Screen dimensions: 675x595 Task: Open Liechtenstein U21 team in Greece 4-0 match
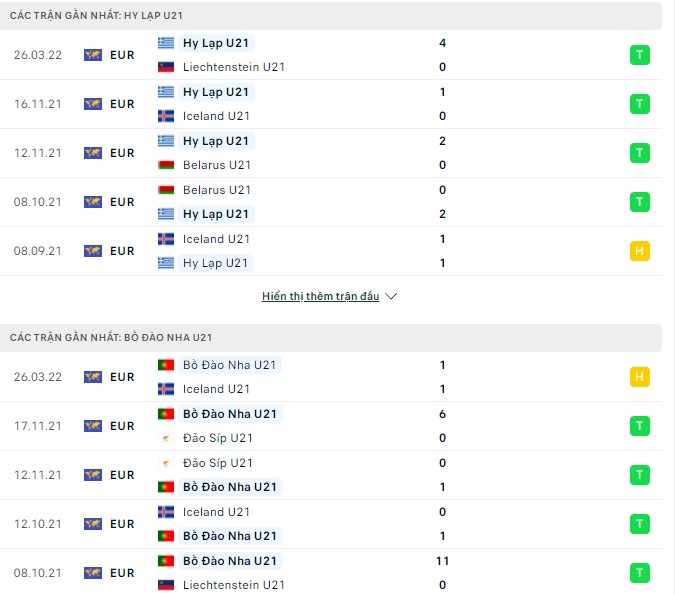[x=234, y=67]
